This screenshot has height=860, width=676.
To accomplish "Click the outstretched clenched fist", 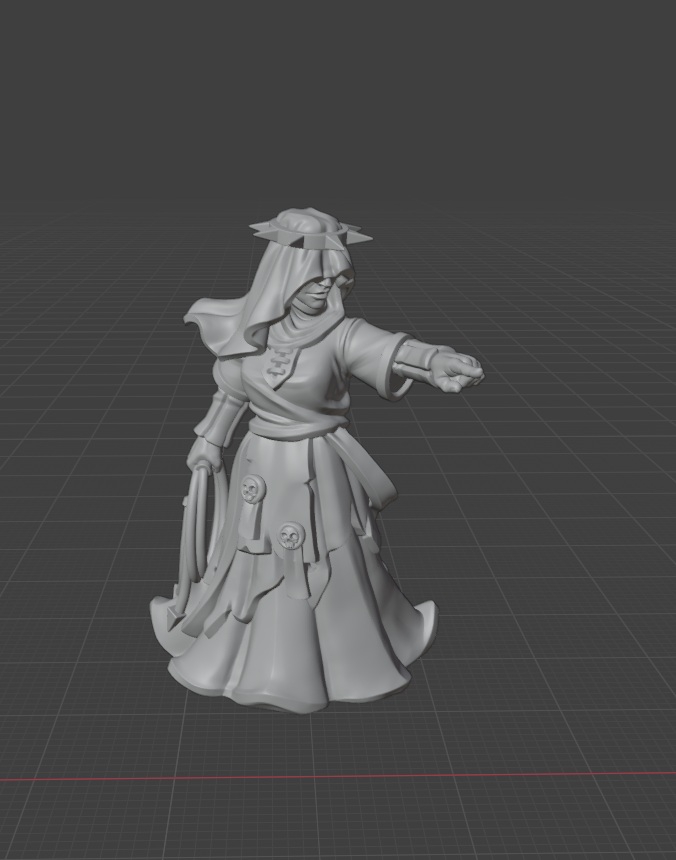I will pyautogui.click(x=462, y=371).
